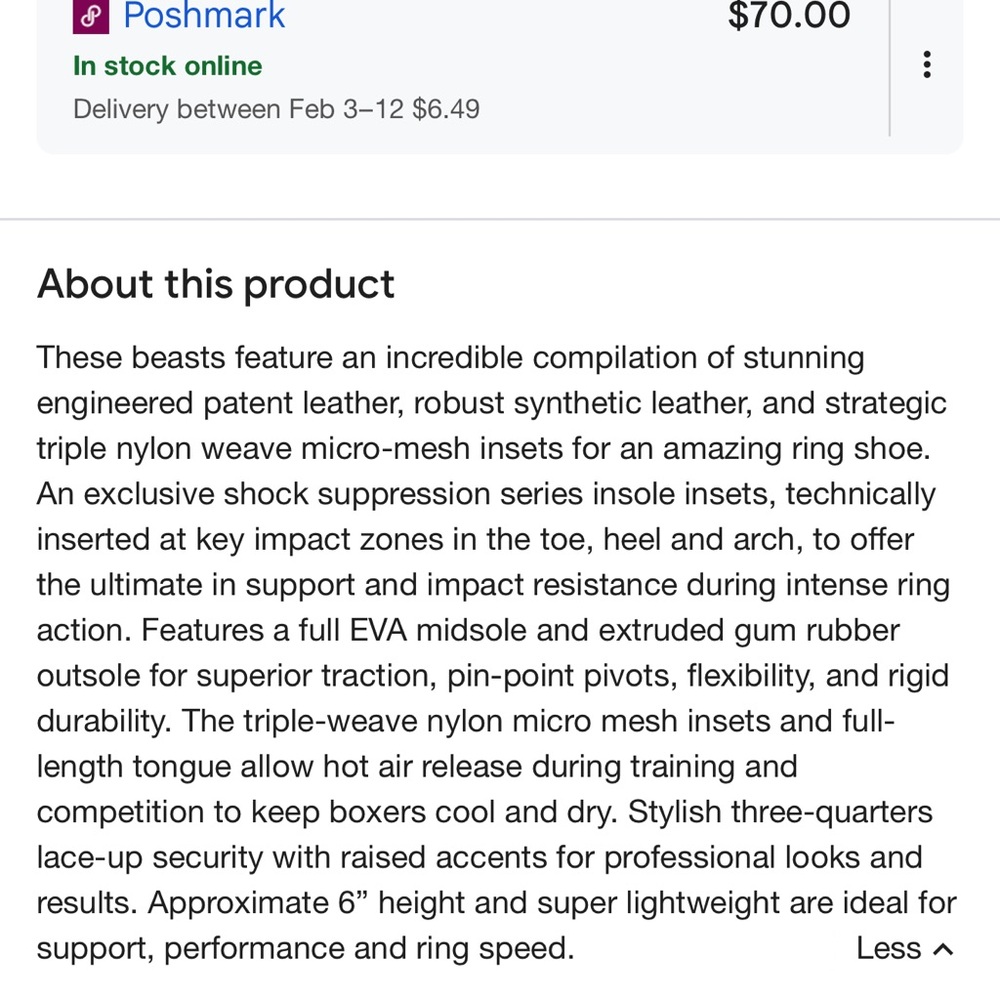This screenshot has height=1000, width=1000.
Task: Open the Poshmark seller link
Action: click(204, 15)
